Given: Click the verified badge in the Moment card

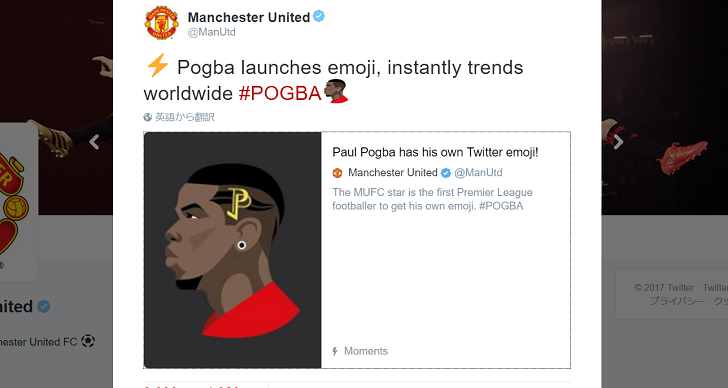Looking at the screenshot, I should point(446,173).
